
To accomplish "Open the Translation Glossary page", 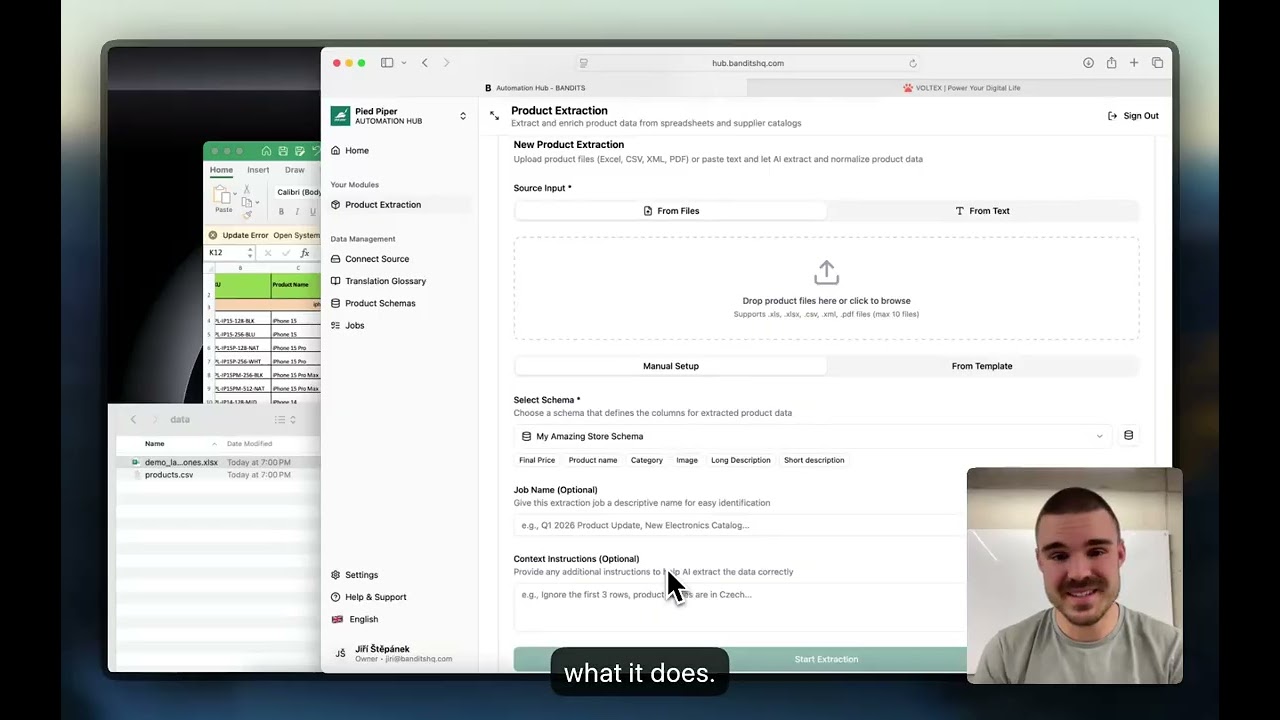I will (x=385, y=281).
